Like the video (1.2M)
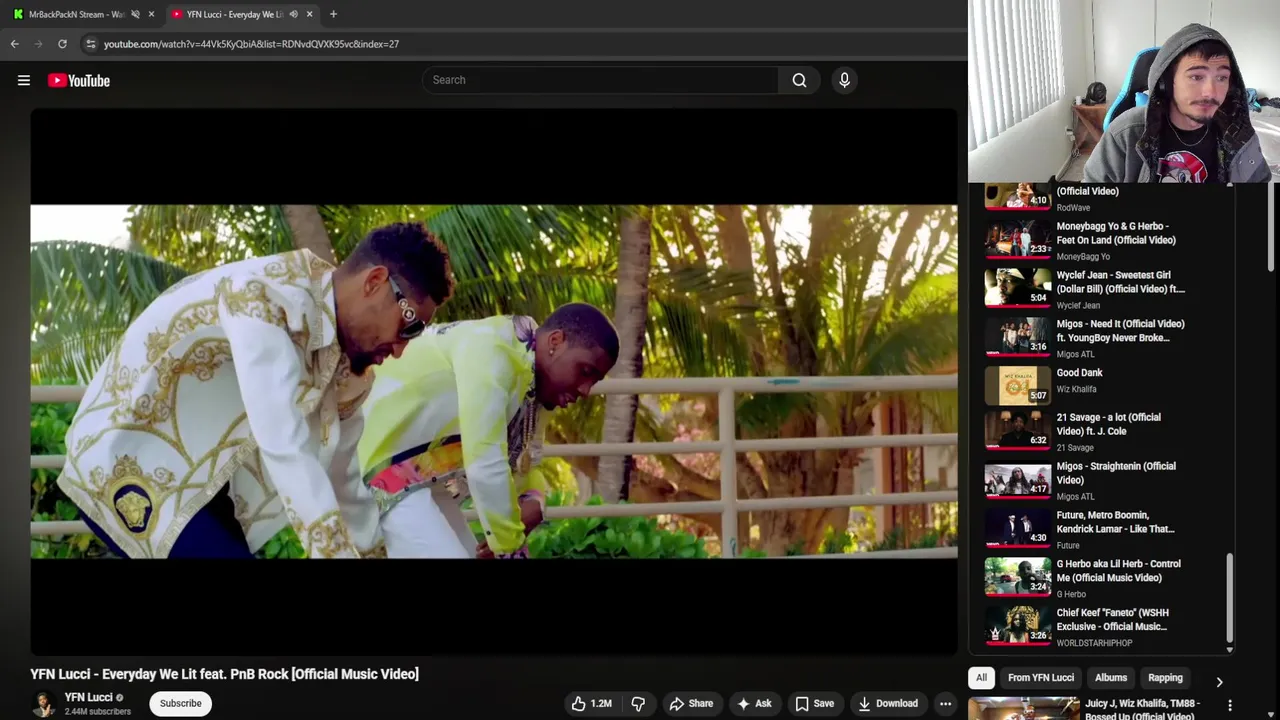The width and height of the screenshot is (1280, 720). [x=591, y=703]
